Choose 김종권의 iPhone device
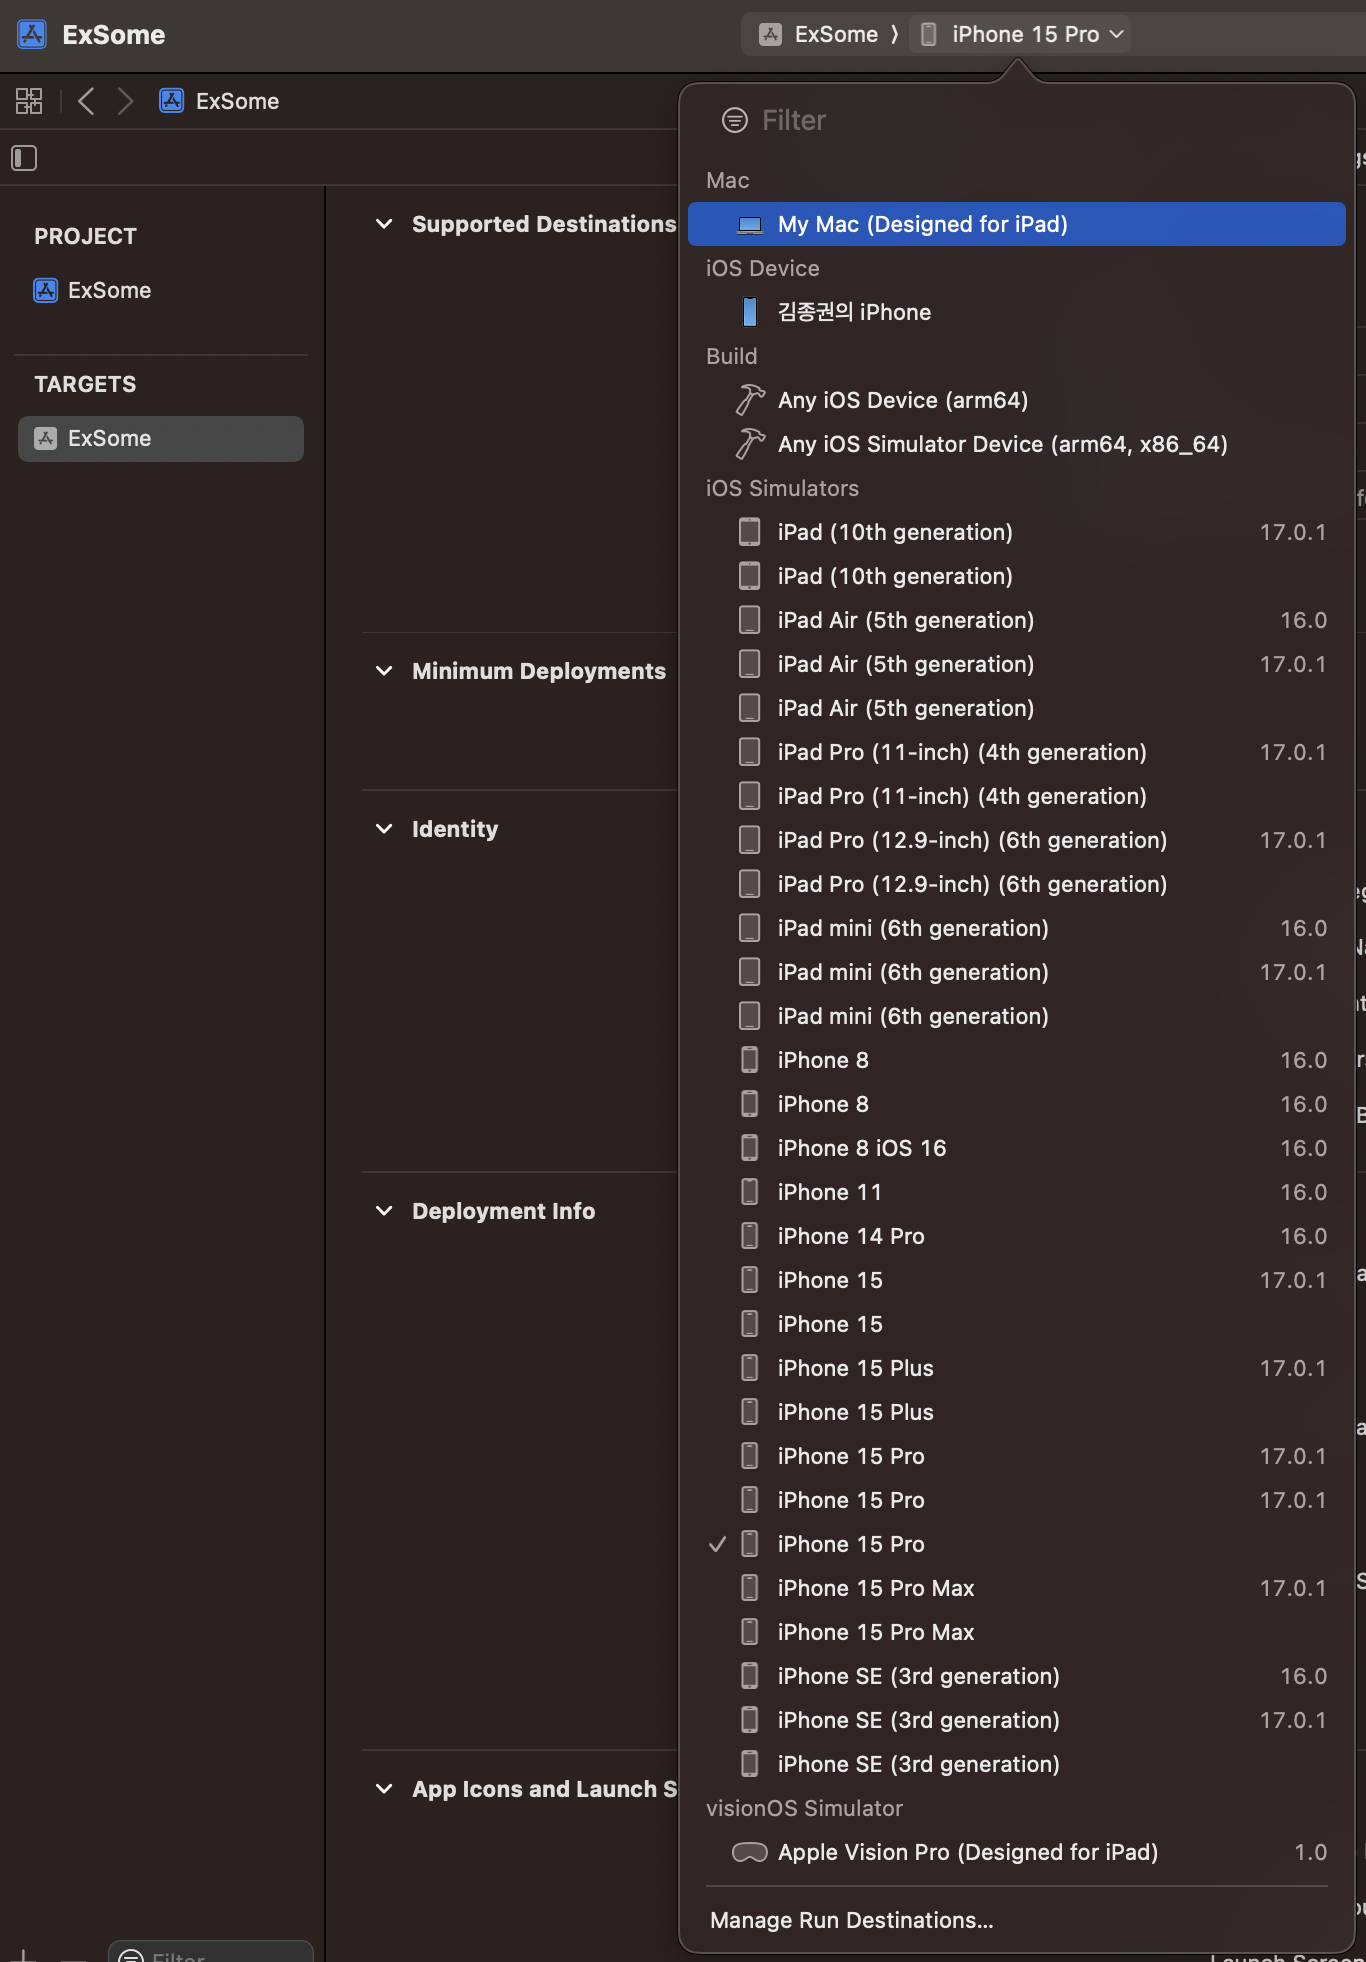The image size is (1366, 1962). tap(1017, 312)
